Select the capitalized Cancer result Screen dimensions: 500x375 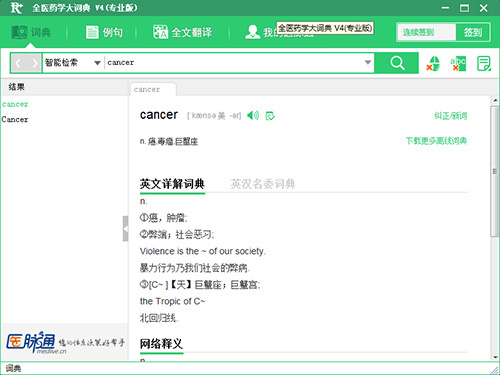coord(15,119)
